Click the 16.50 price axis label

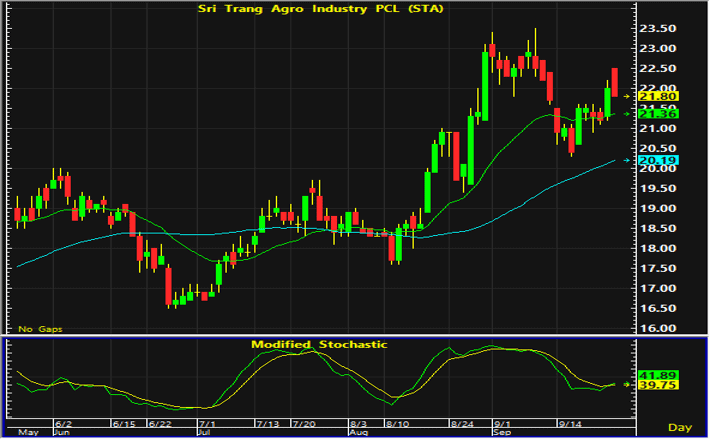tap(657, 308)
